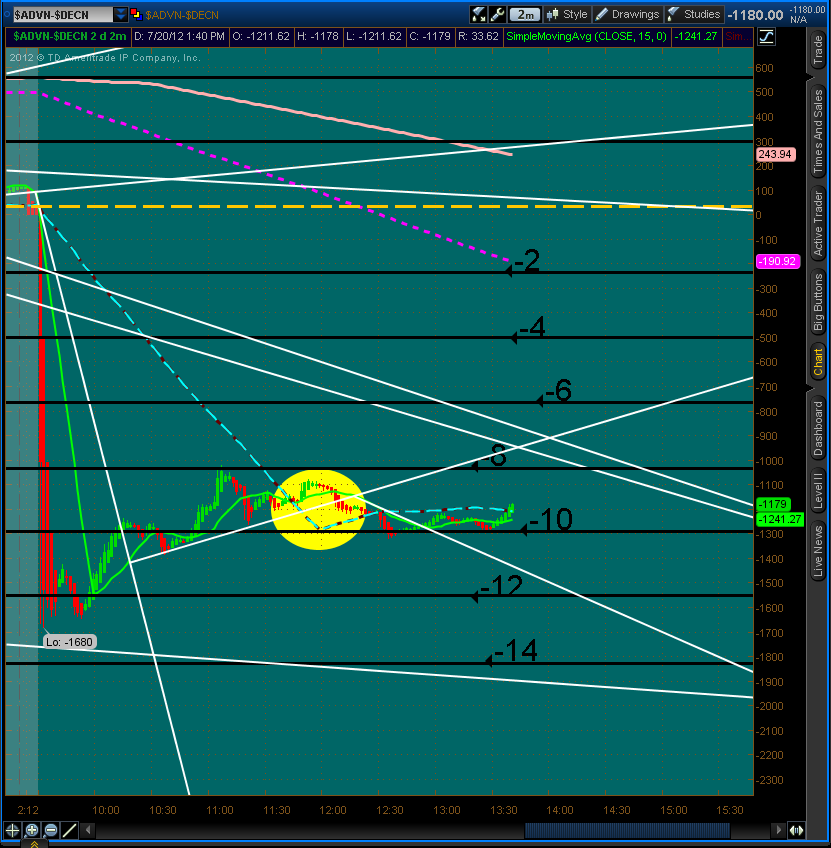Open chart settings wrench icon
Image resolution: width=831 pixels, height=848 pixels.
[x=497, y=15]
